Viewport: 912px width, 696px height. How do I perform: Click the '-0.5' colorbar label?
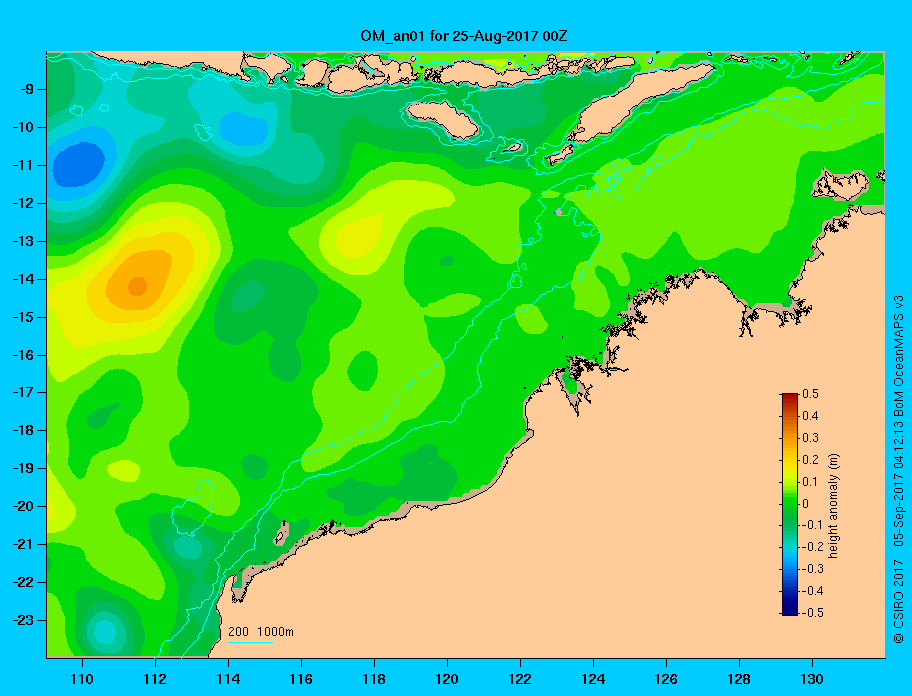tap(813, 613)
